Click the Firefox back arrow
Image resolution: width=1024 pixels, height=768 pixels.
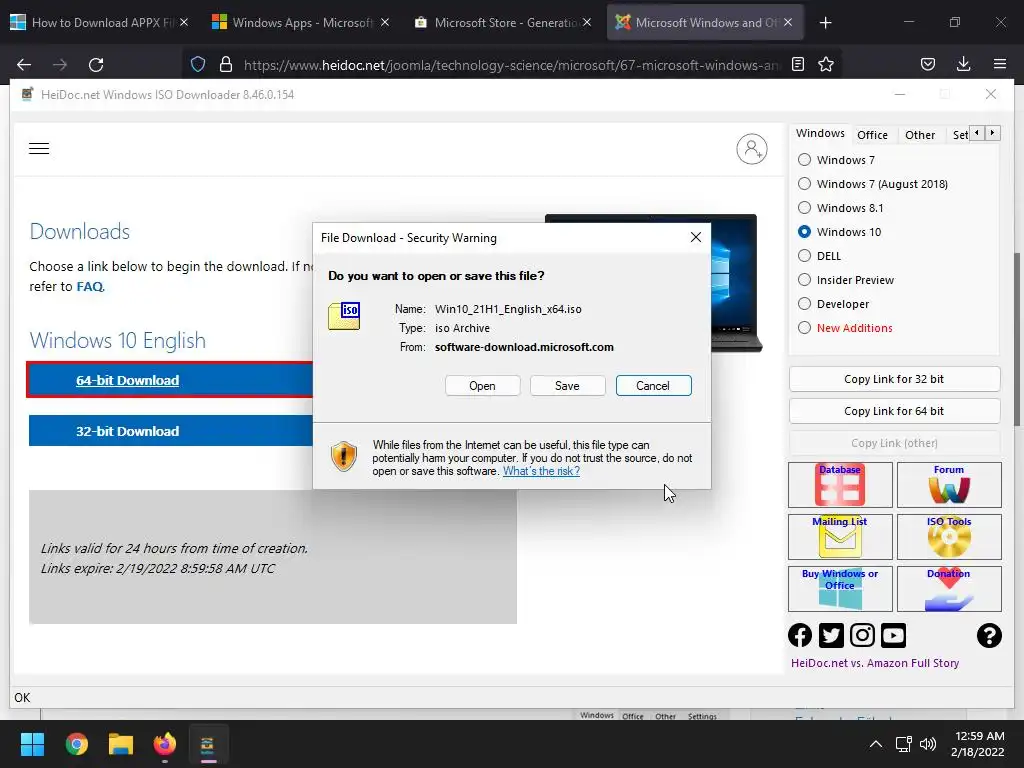(24, 65)
